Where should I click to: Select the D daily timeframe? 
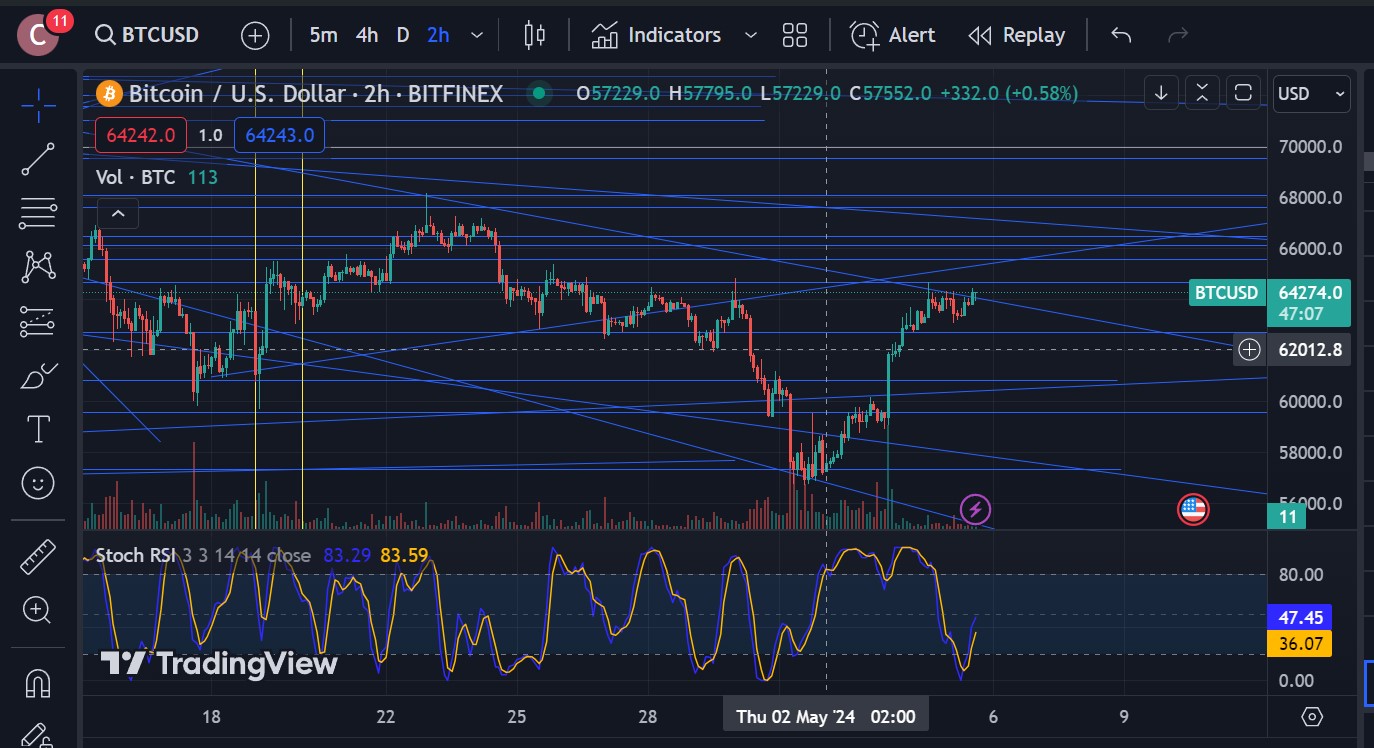403,35
